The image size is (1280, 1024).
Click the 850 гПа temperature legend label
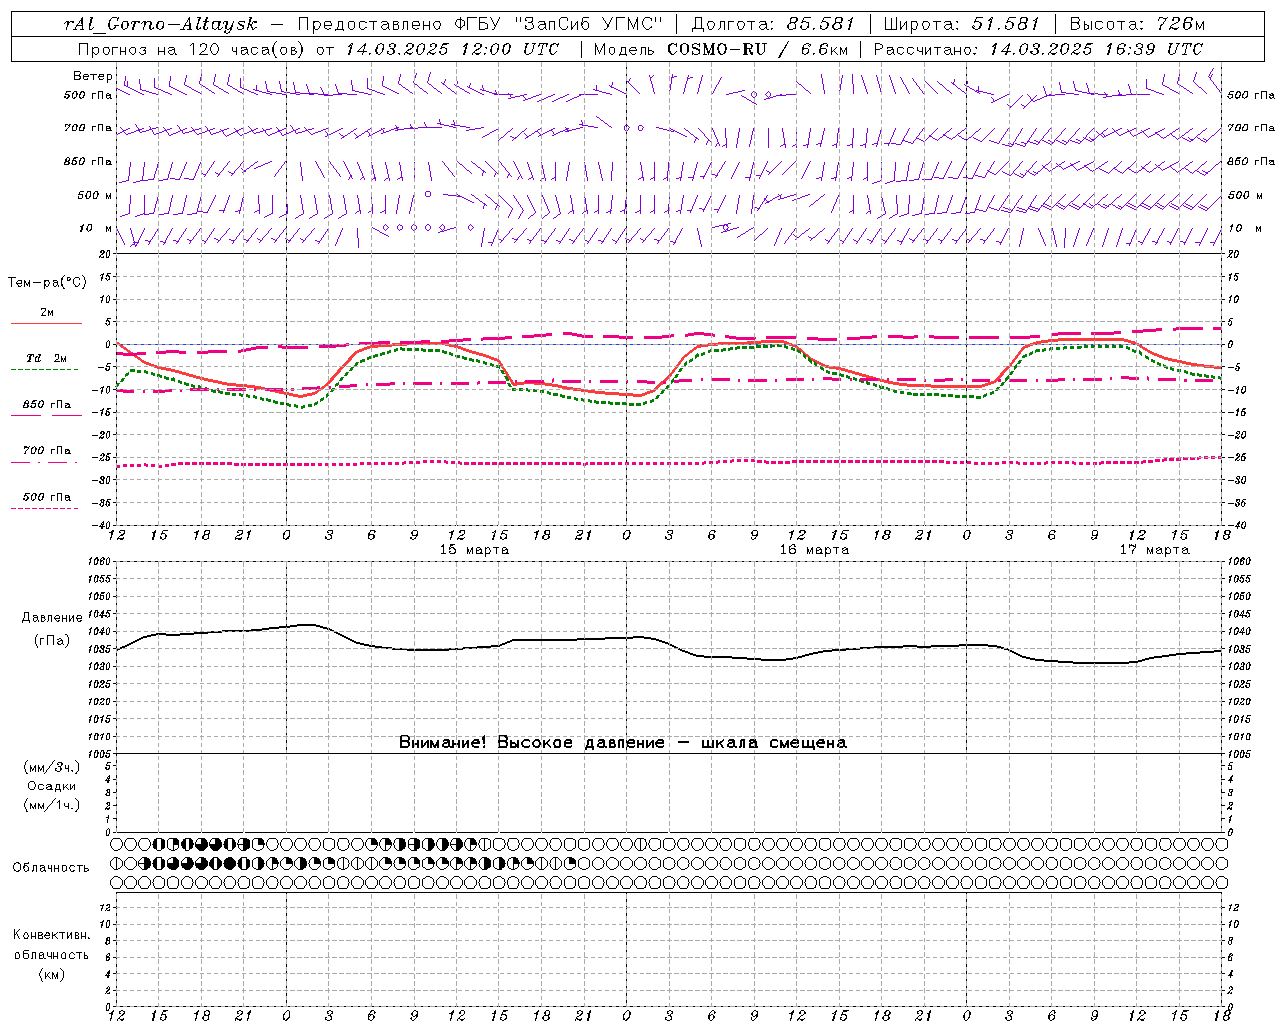click(46, 405)
